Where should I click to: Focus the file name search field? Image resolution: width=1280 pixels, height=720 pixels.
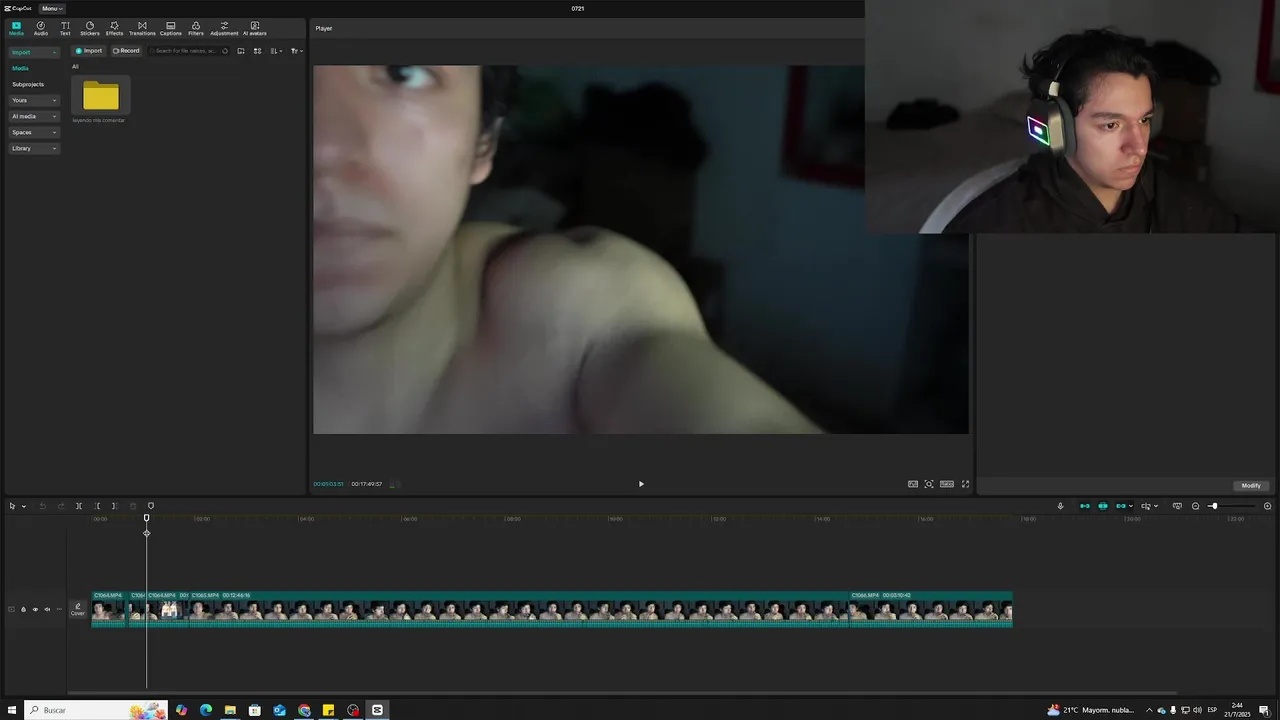point(189,50)
